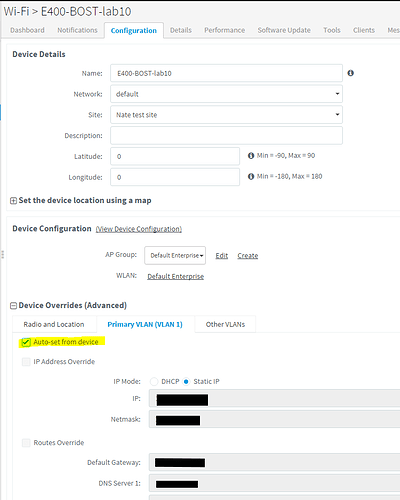Viewport: 400px width, 500px height.
Task: Click info icon beside the Name field
Action: click(x=350, y=73)
